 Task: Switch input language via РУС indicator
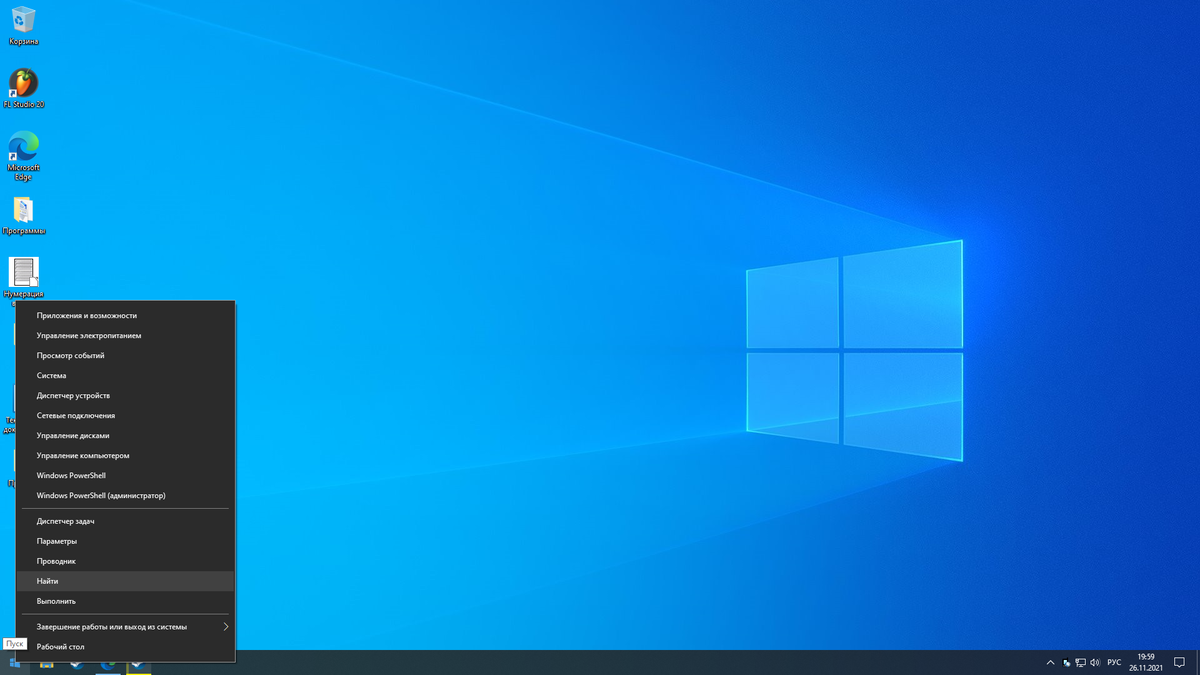tap(1114, 663)
